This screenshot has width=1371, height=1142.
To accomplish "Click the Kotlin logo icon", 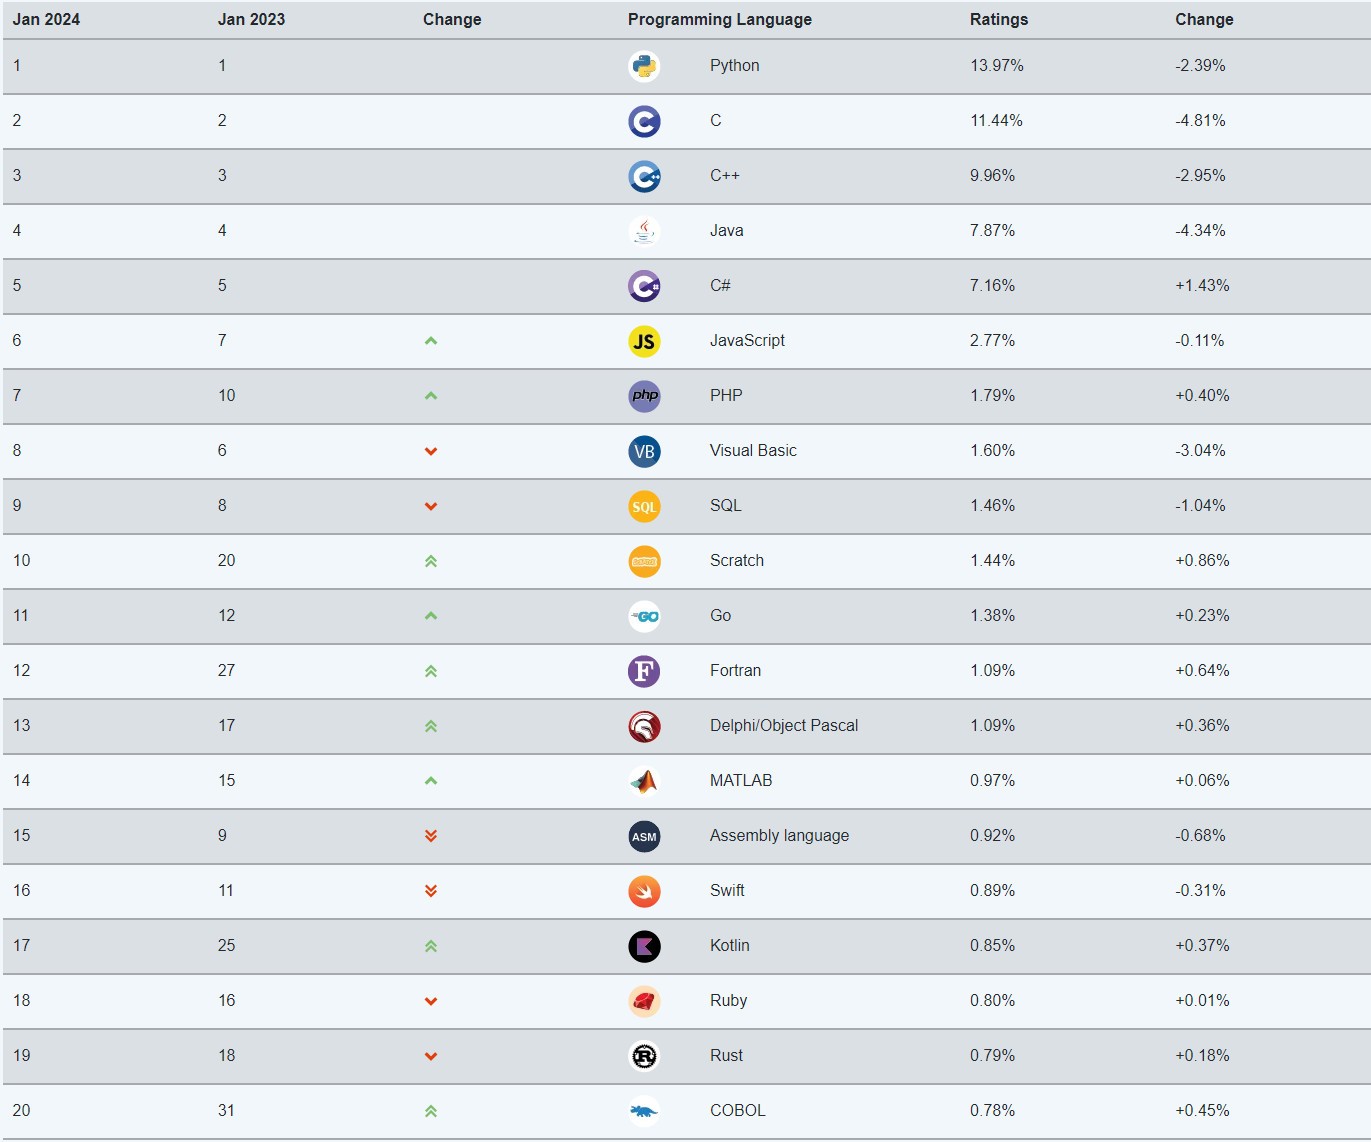I will pos(644,946).
